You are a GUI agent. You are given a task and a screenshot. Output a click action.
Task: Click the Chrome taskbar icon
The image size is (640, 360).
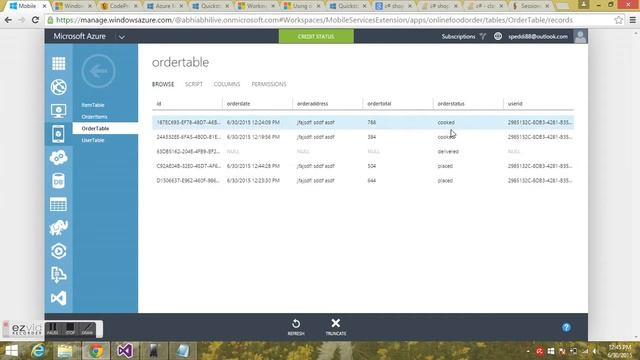click(x=96, y=351)
